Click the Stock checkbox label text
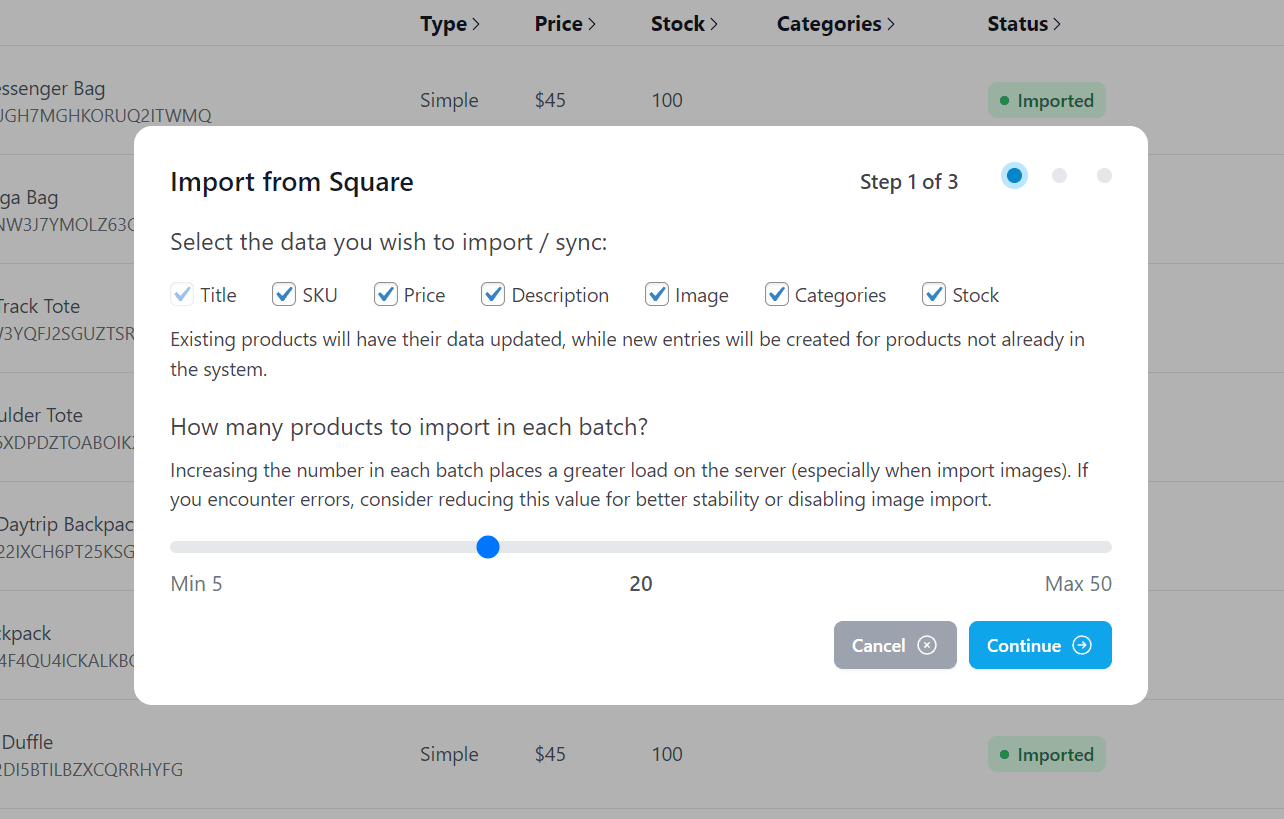The image size is (1284, 819). tap(976, 295)
